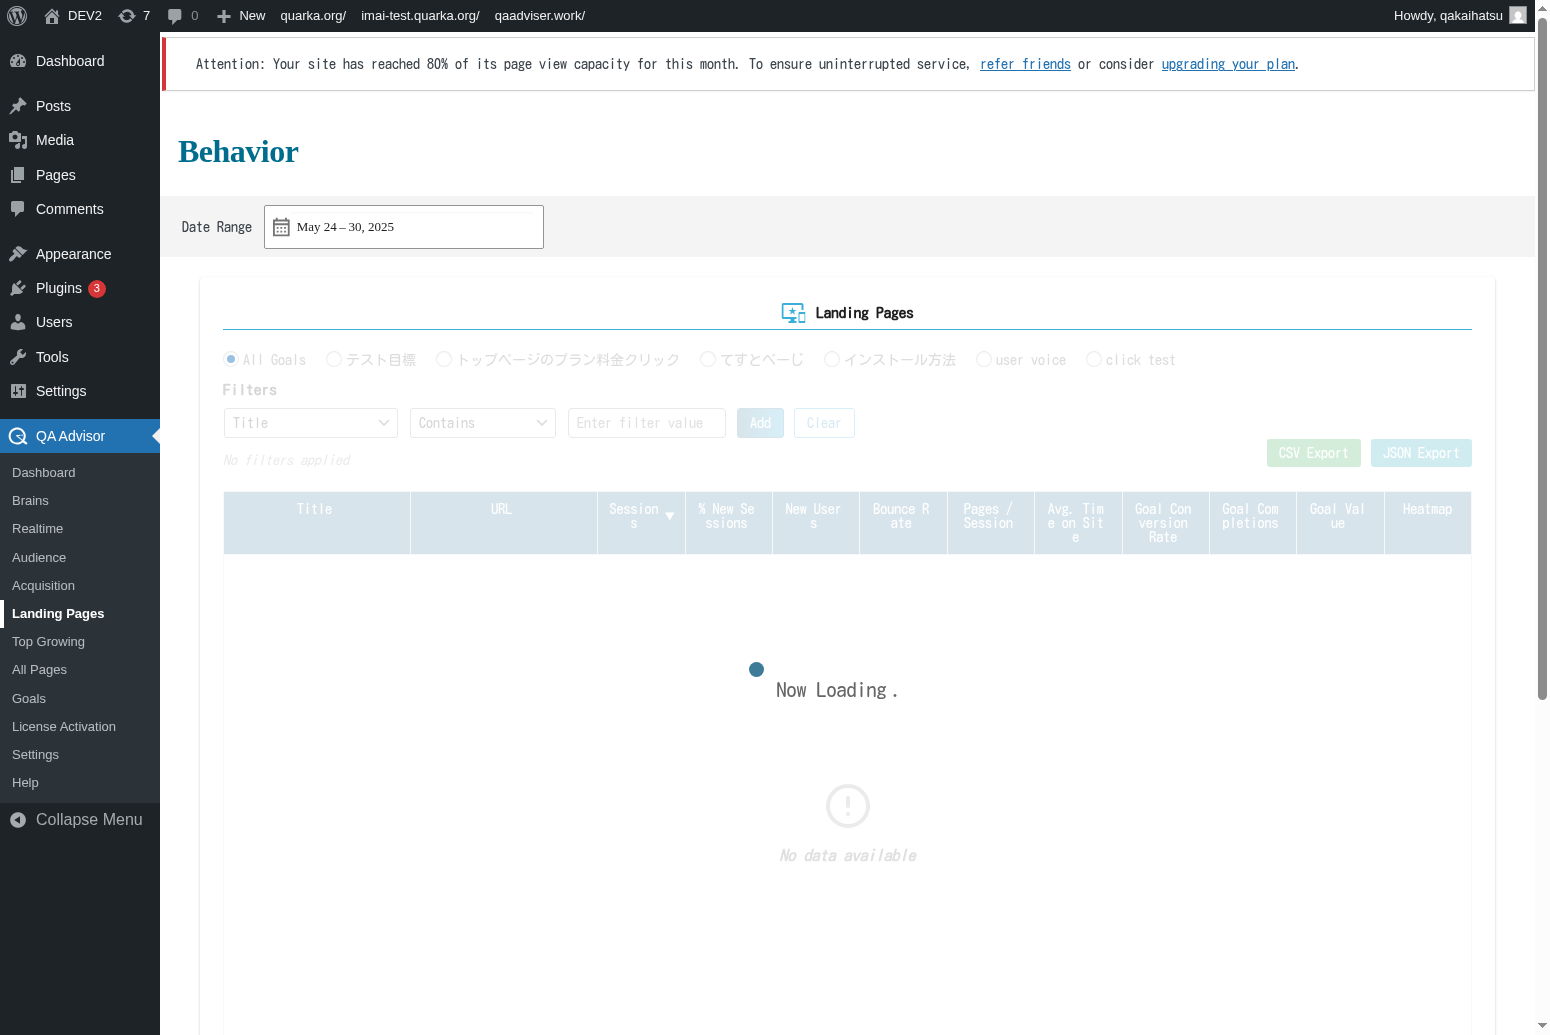
Task: Select the All Goals radio button
Action: tap(231, 359)
